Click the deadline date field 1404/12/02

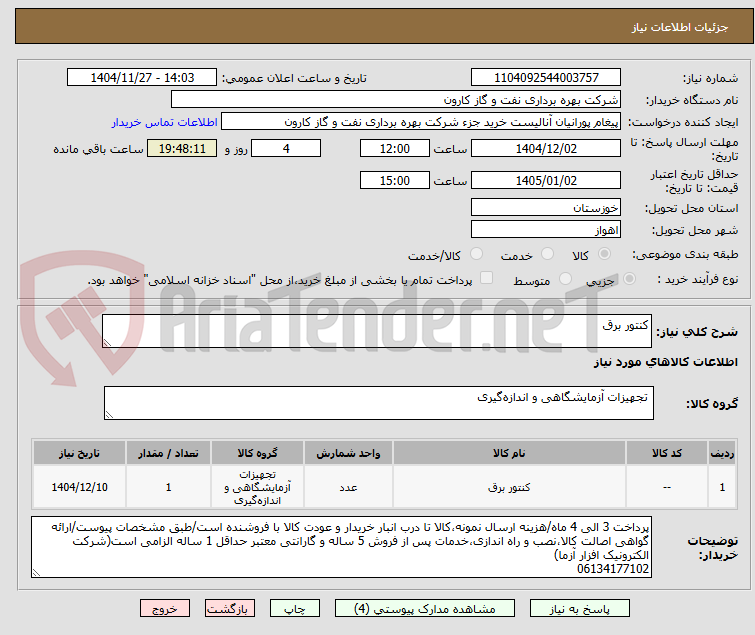546,148
